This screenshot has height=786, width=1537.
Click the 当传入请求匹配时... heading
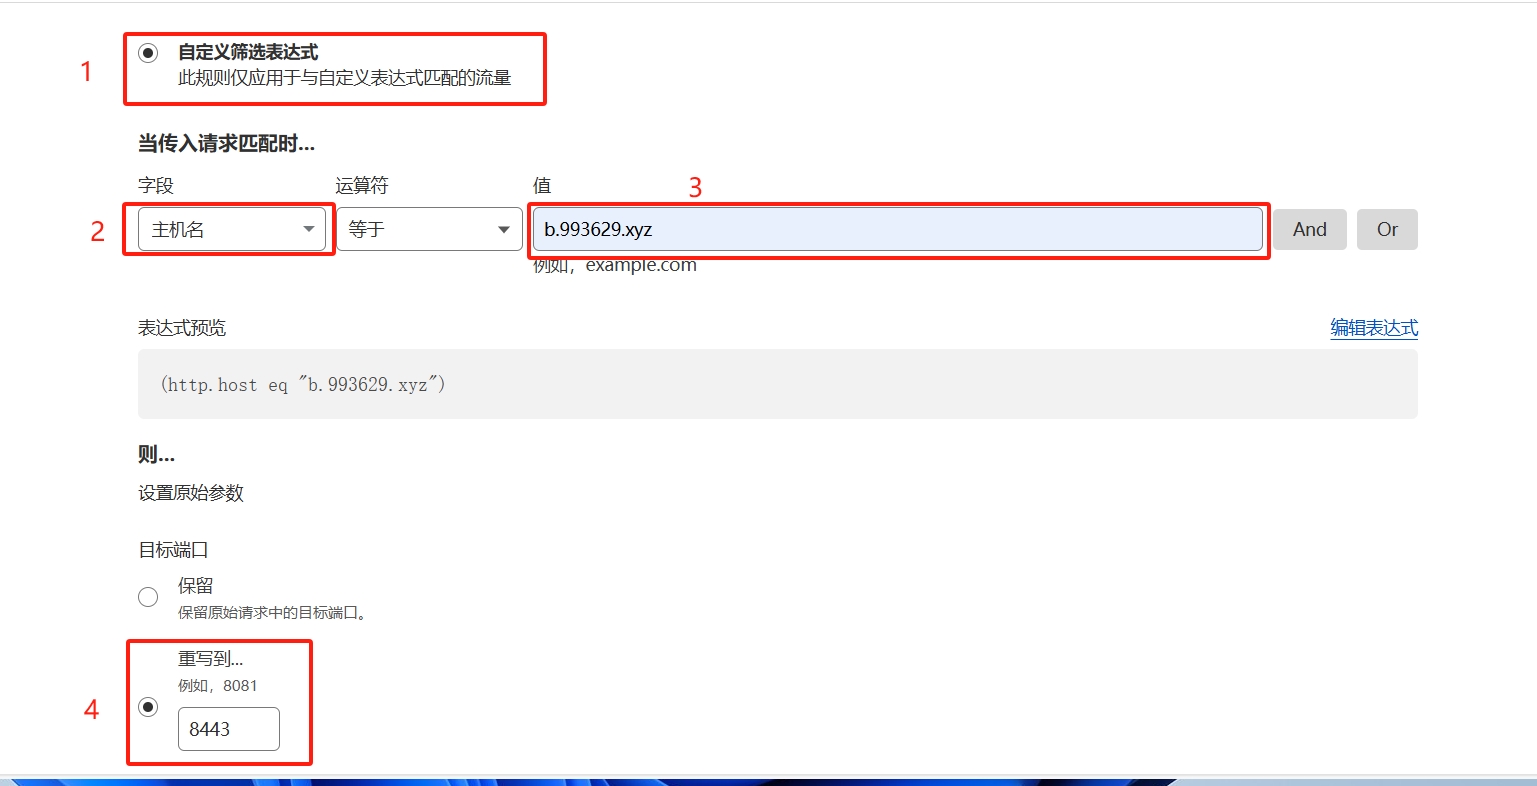coord(226,144)
